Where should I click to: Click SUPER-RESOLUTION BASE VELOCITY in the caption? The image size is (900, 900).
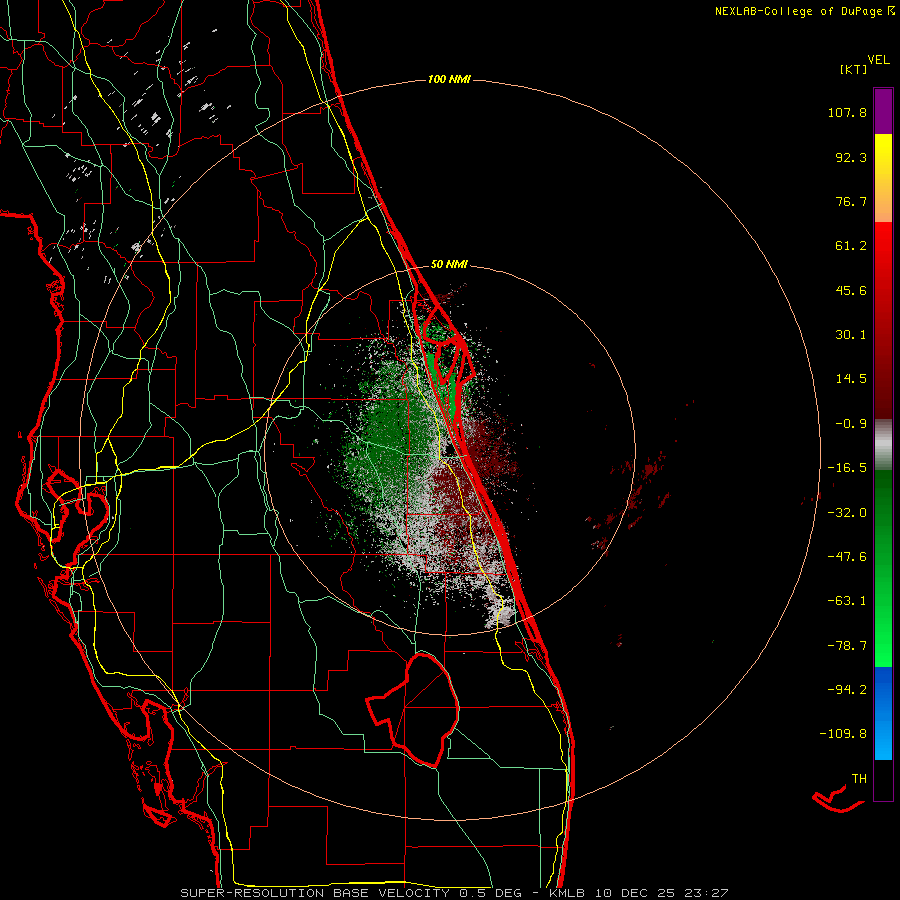click(315, 893)
